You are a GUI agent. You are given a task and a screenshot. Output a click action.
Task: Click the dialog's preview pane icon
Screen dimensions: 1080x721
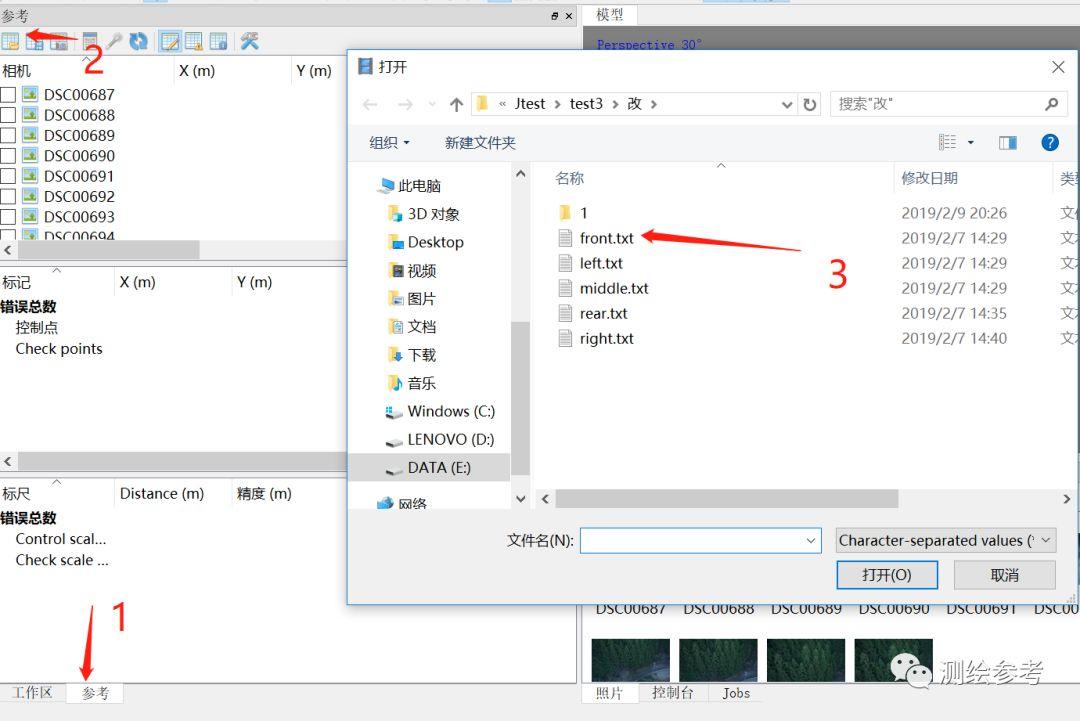[x=1008, y=142]
